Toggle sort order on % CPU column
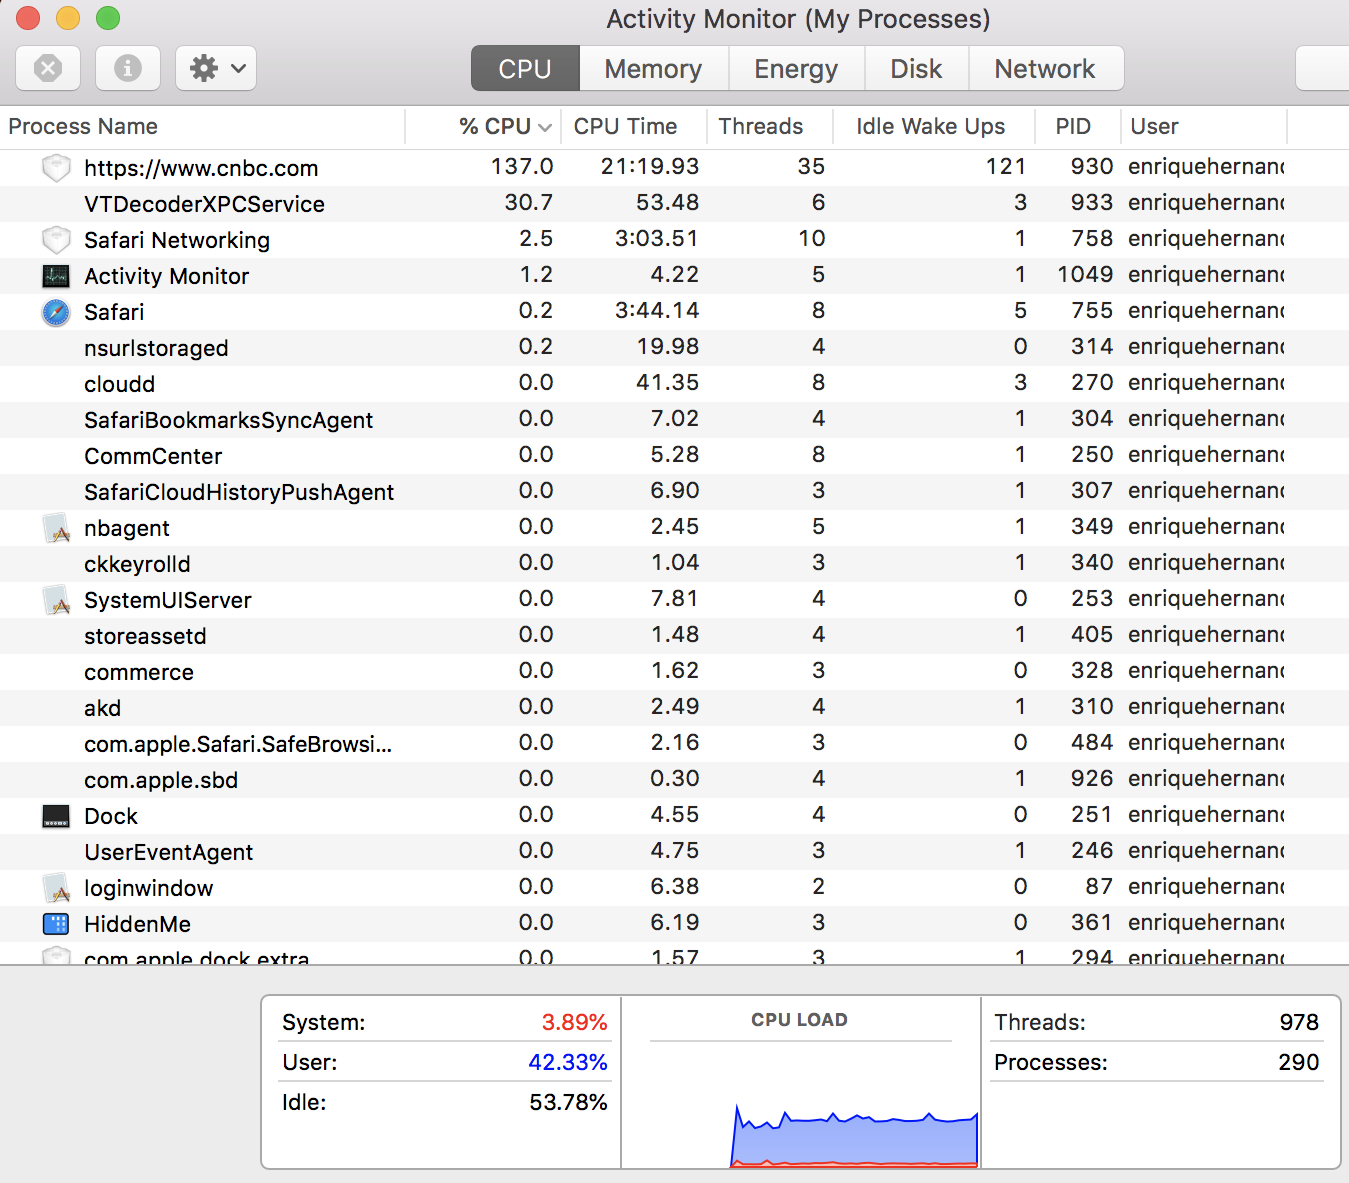This screenshot has height=1183, width=1349. point(495,126)
